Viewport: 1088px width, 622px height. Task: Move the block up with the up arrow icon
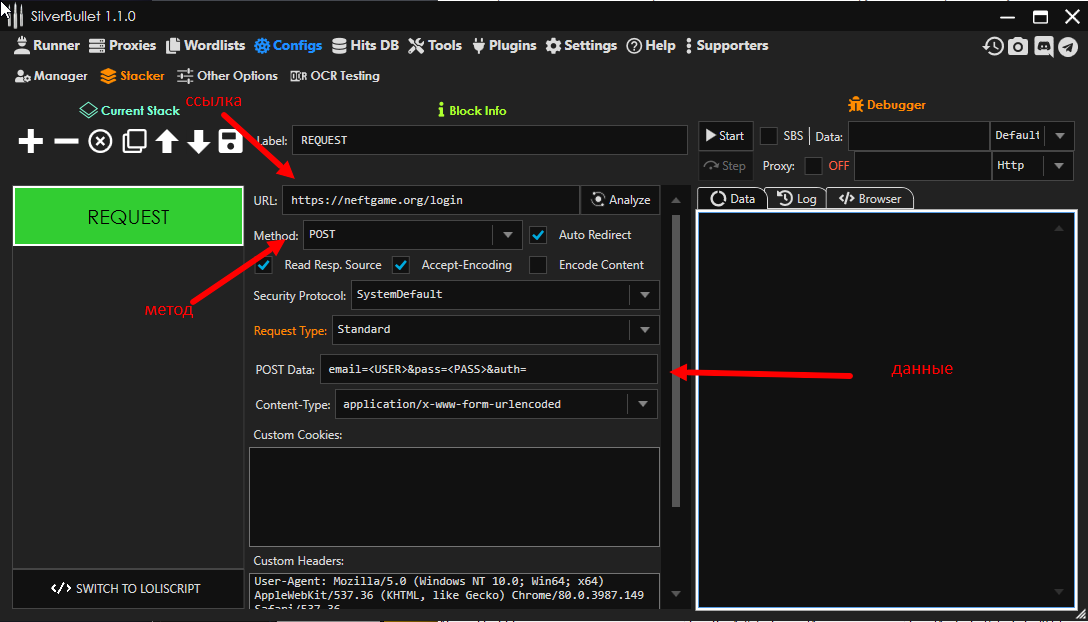click(167, 142)
